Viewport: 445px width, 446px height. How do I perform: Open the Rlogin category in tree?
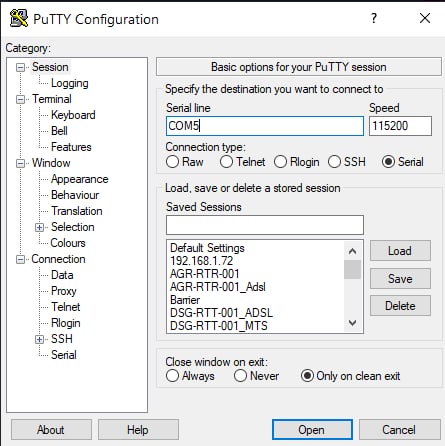66,323
